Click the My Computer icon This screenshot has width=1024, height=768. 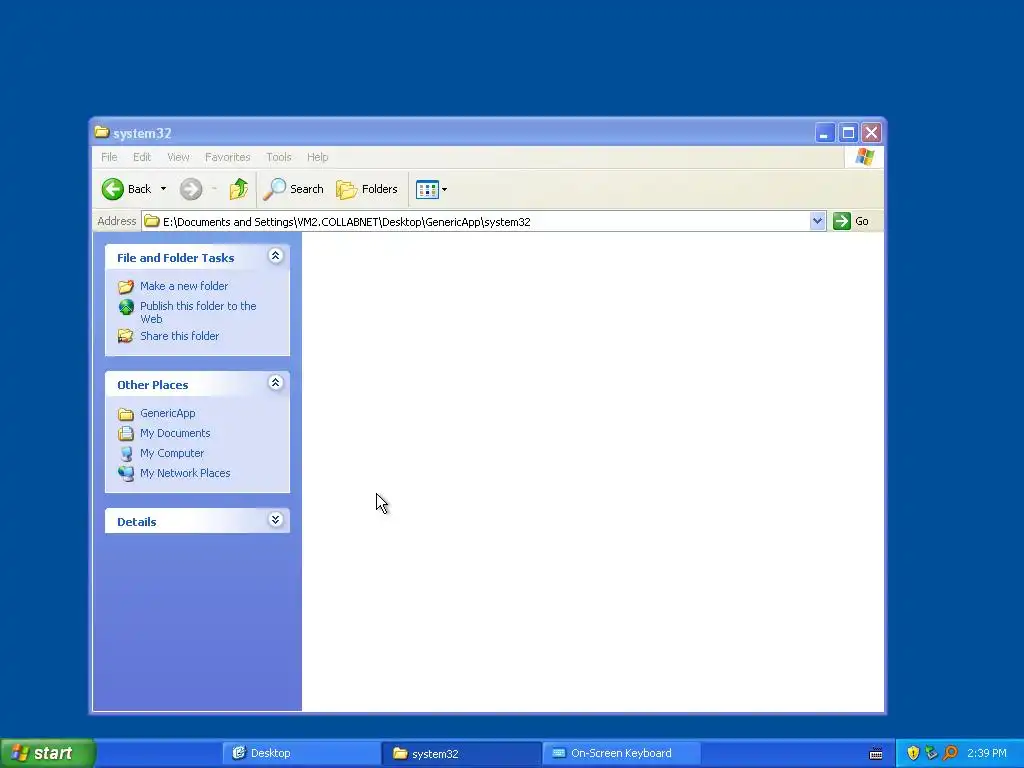[126, 454]
